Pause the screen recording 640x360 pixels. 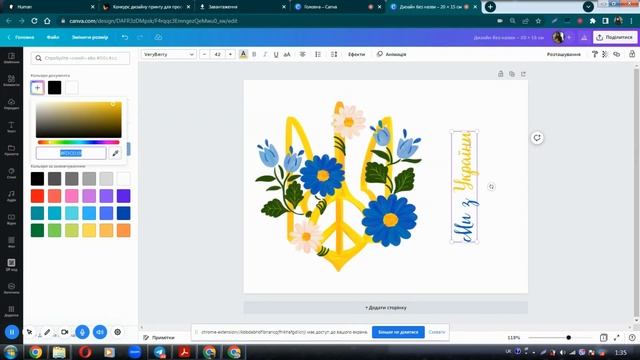(12, 332)
